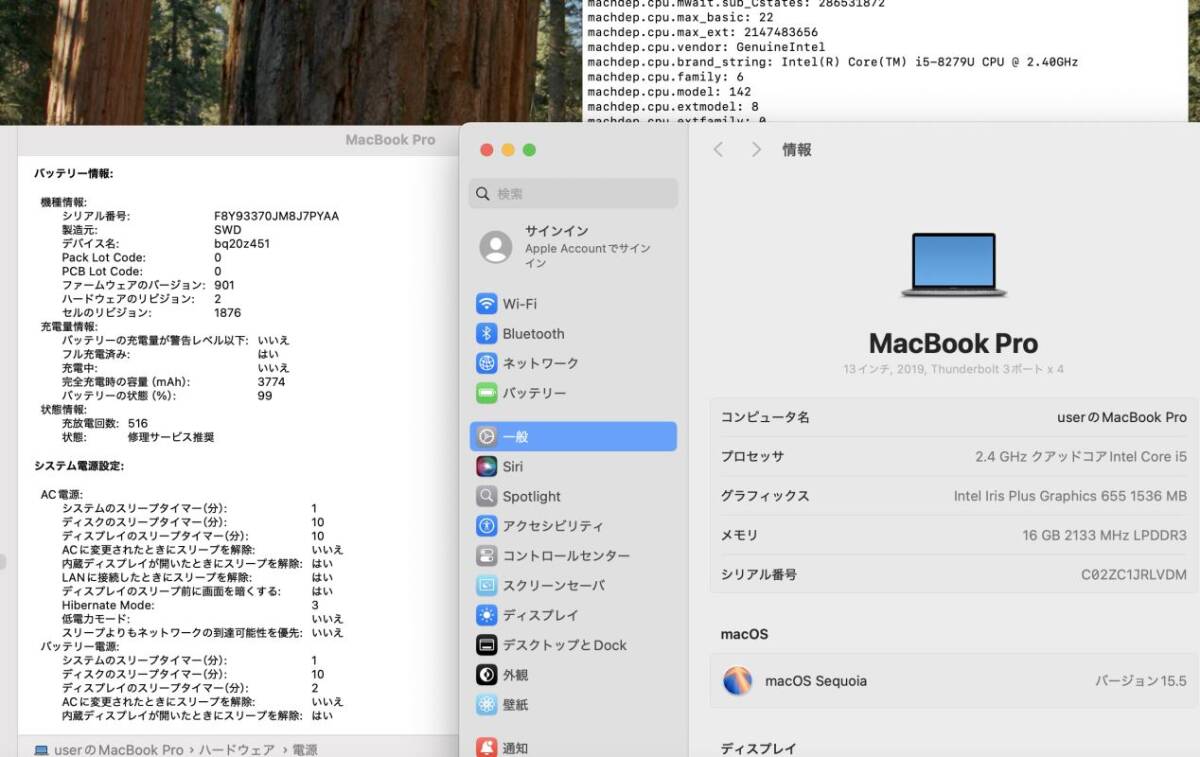Select the Bluetooth icon in sidebar
1200x757 pixels.
[487, 334]
